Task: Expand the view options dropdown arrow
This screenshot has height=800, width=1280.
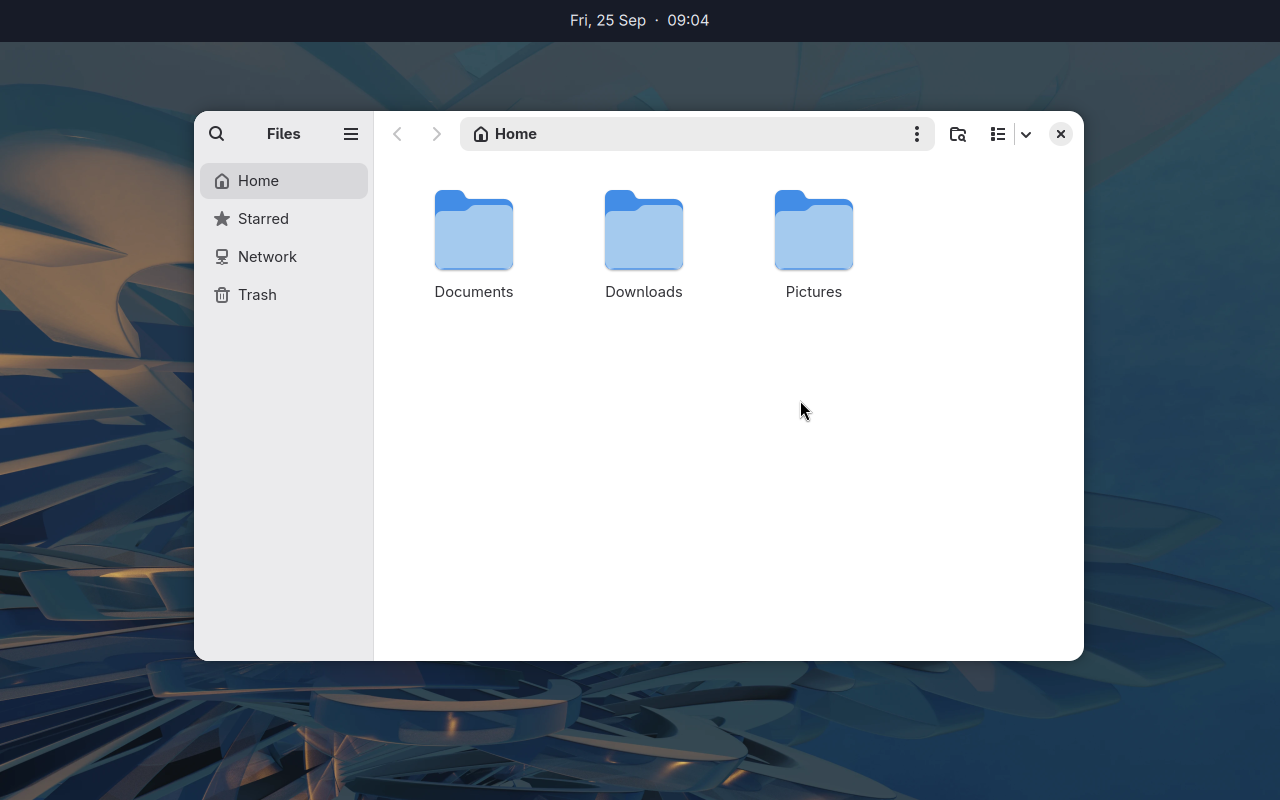Action: pyautogui.click(x=1026, y=134)
